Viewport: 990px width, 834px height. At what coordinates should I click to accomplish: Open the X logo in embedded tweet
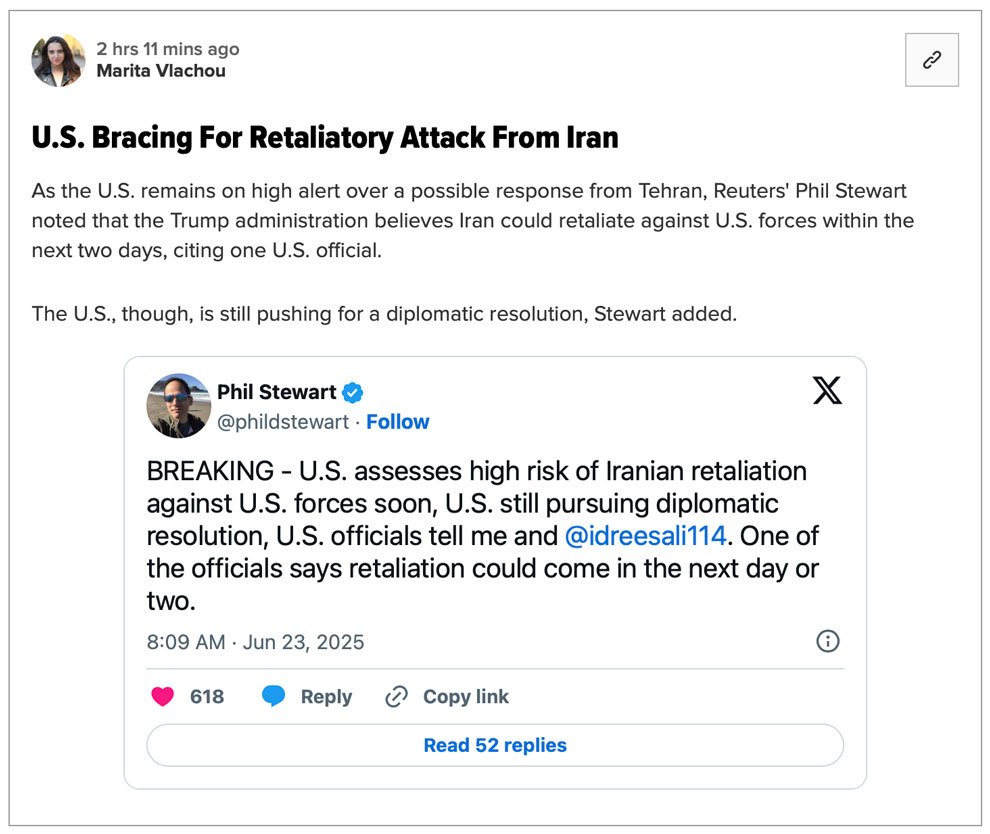[827, 390]
